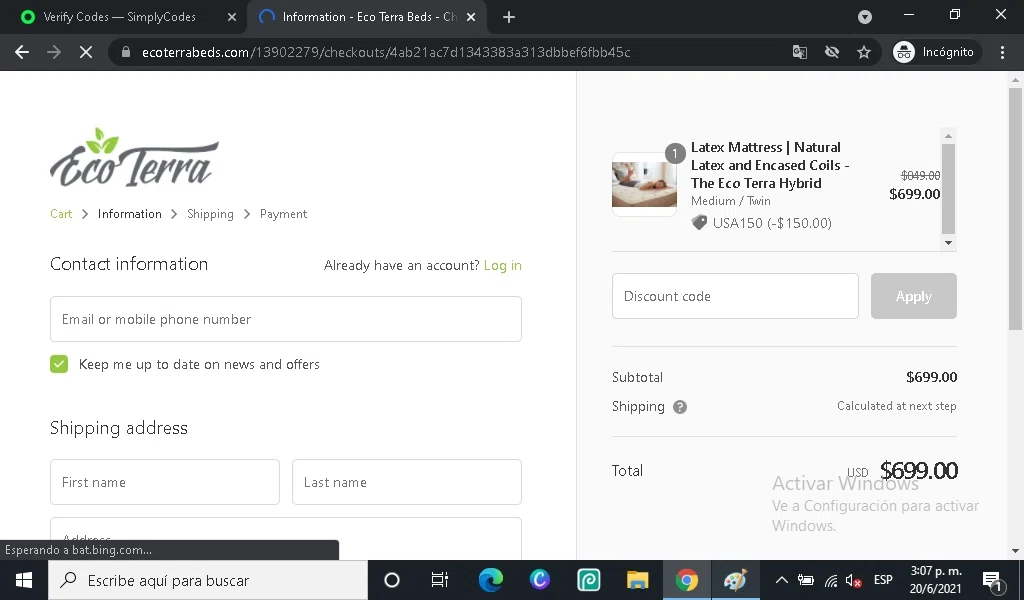This screenshot has width=1024, height=600.
Task: Close the Information - Eco Terra Beds tab
Action: pyautogui.click(x=471, y=17)
